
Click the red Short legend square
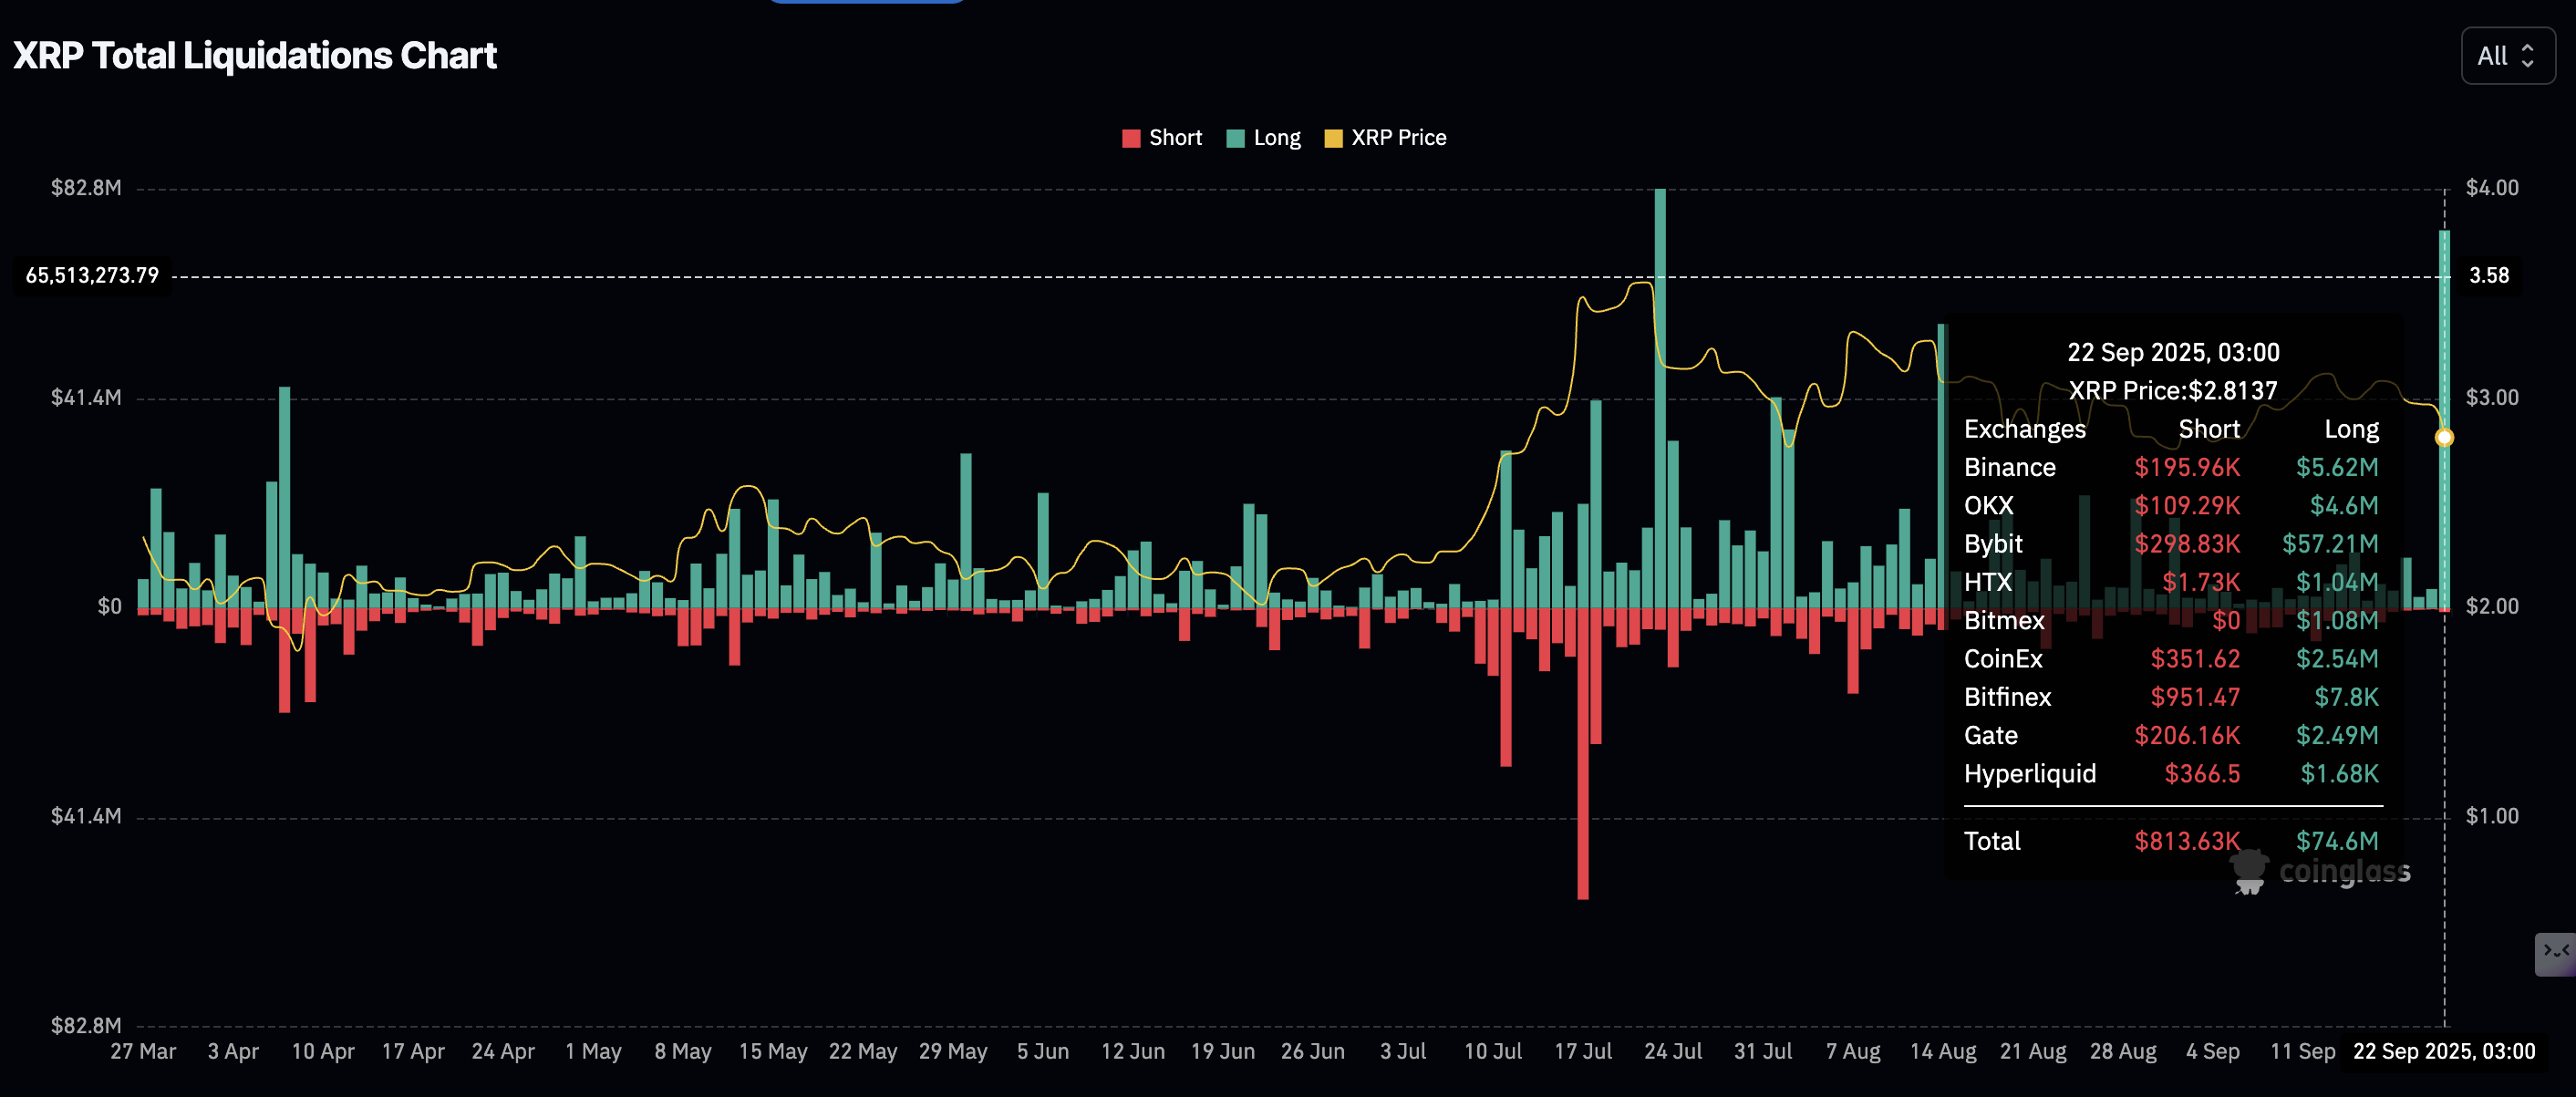(x=1131, y=138)
